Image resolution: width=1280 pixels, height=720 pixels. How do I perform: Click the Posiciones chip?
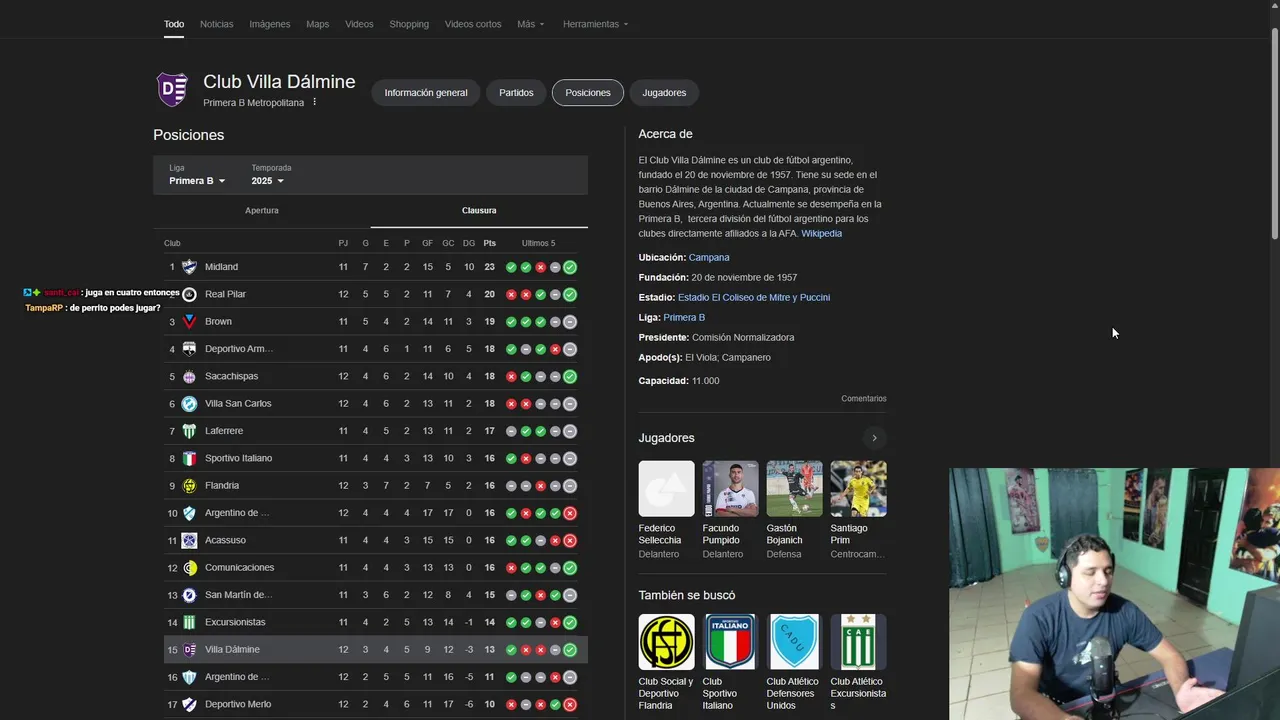(588, 93)
